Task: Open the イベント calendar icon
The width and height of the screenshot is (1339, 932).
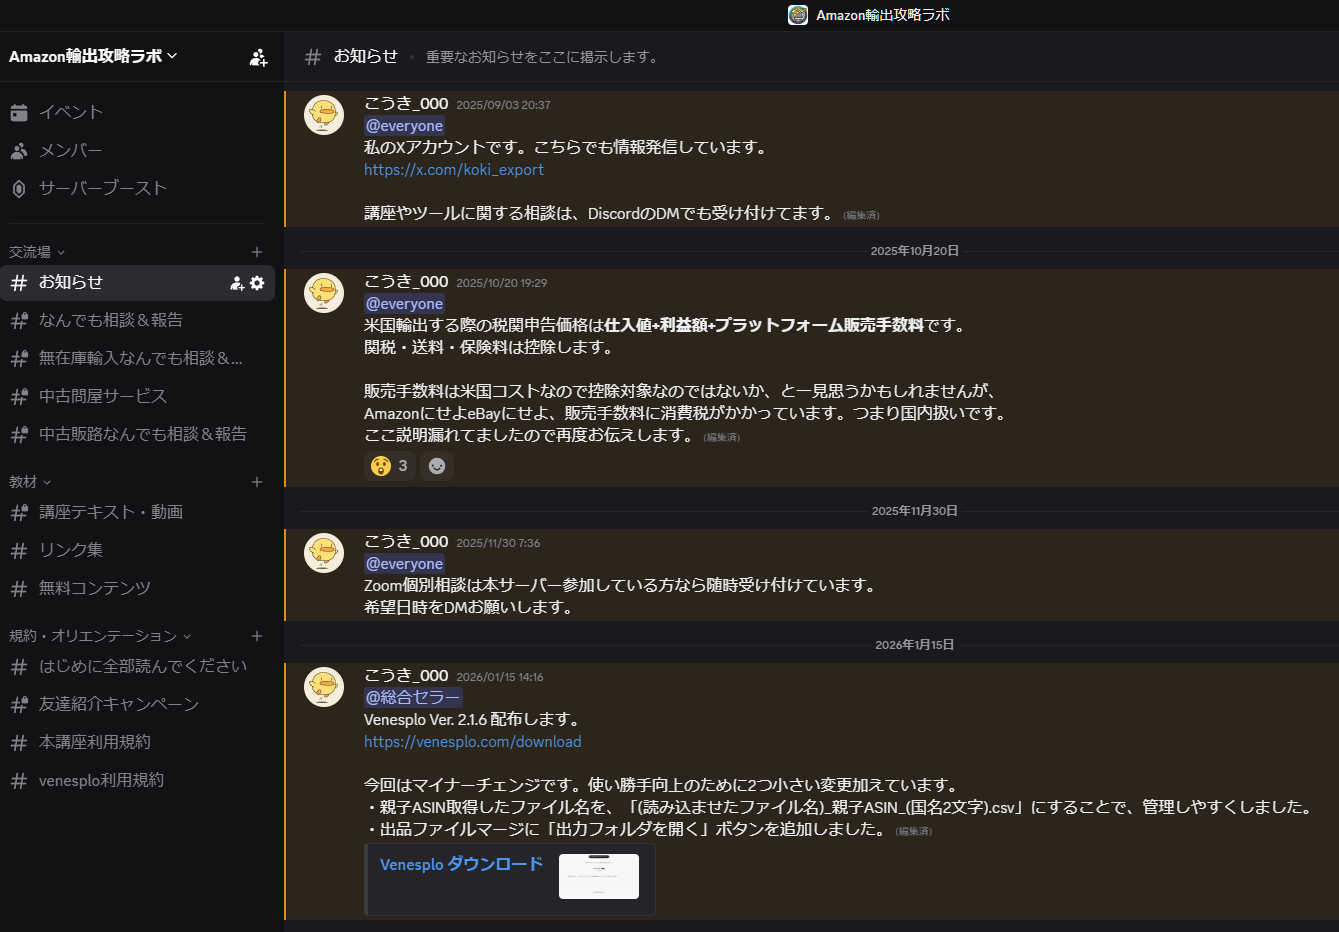Action: click(x=19, y=112)
